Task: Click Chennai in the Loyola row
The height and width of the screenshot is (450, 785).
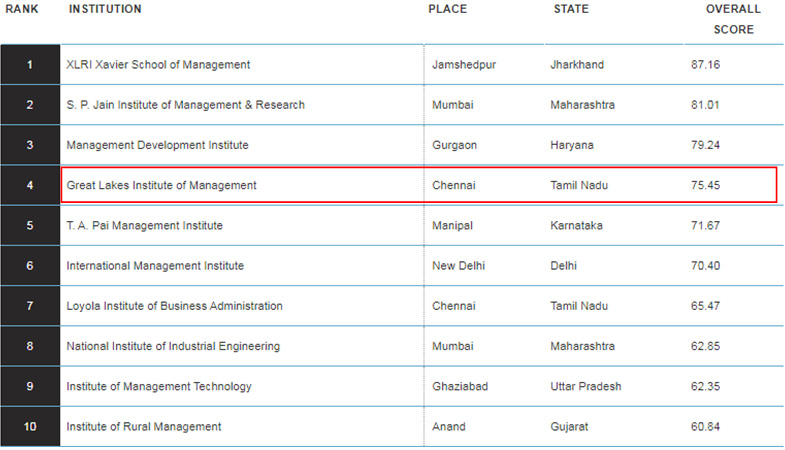Action: (454, 306)
